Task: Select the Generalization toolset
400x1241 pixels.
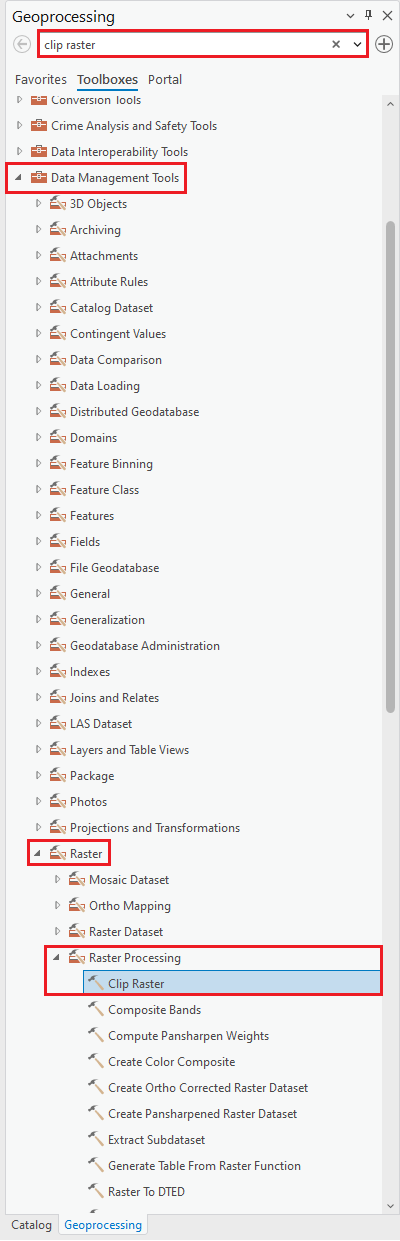Action: click(x=107, y=620)
